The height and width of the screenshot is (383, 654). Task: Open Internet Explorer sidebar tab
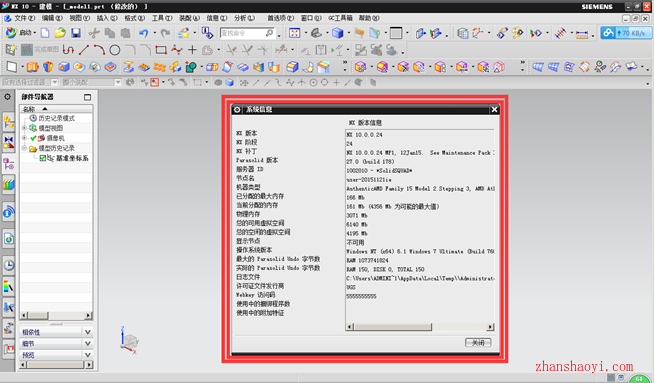tap(8, 239)
